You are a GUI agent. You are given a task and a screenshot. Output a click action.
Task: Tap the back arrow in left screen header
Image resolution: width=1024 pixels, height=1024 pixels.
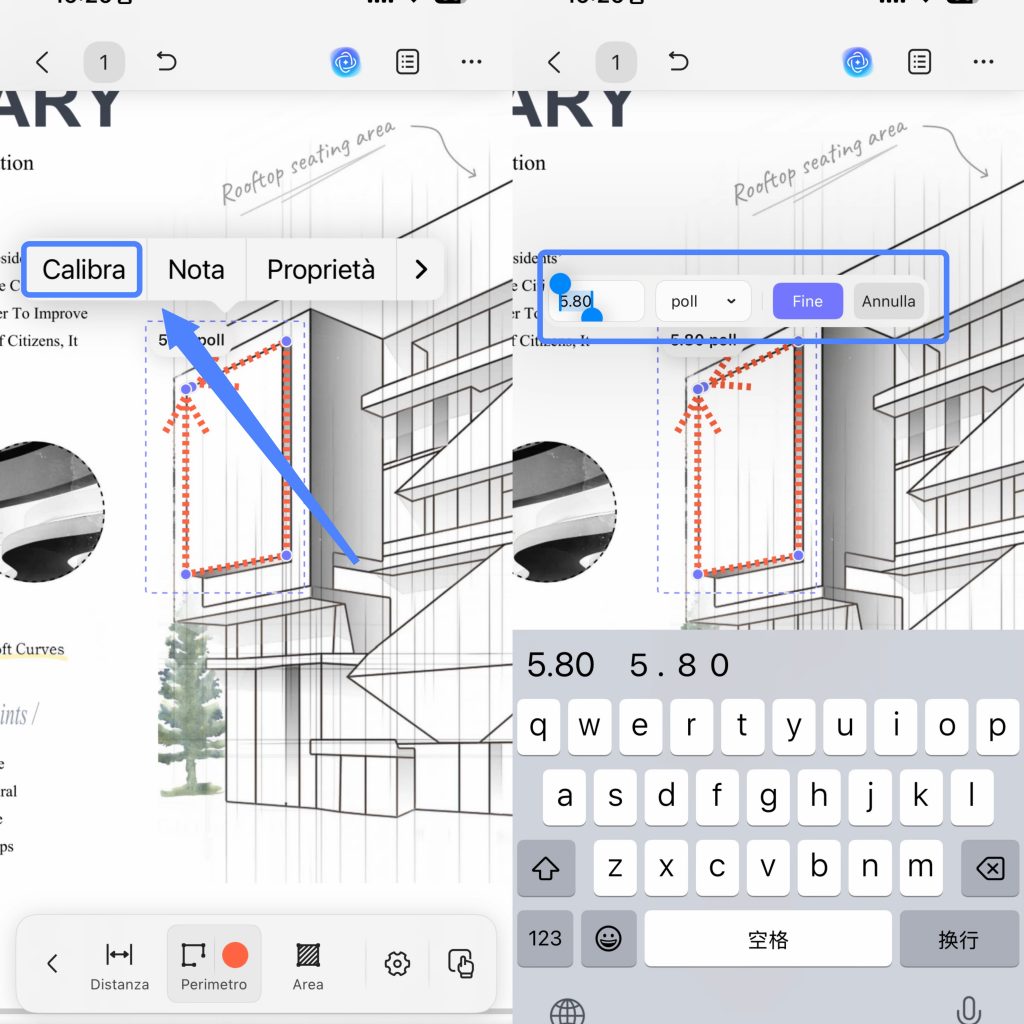click(42, 63)
